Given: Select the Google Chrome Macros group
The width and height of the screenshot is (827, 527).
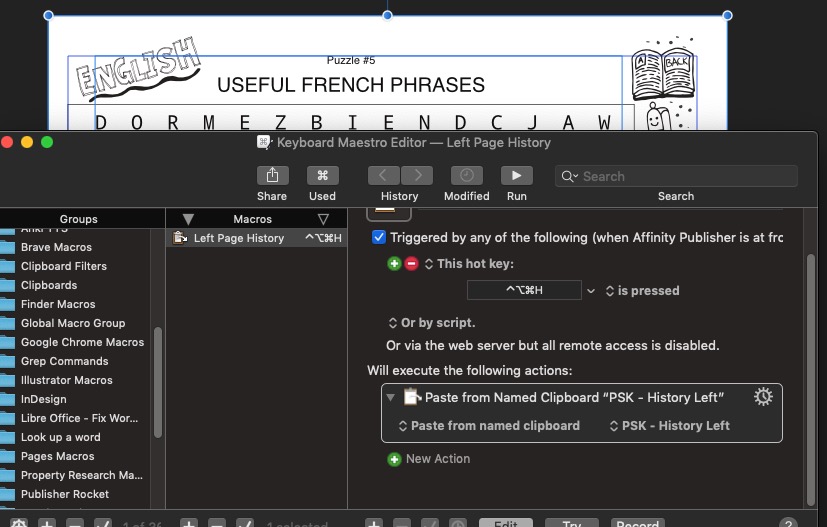Looking at the screenshot, I should [x=82, y=342].
